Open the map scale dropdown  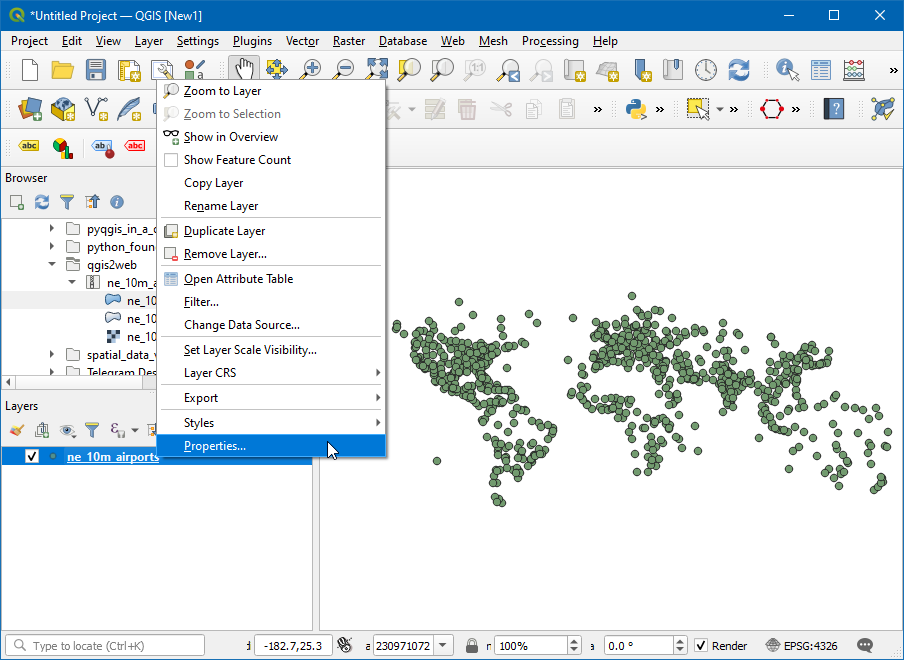(444, 646)
